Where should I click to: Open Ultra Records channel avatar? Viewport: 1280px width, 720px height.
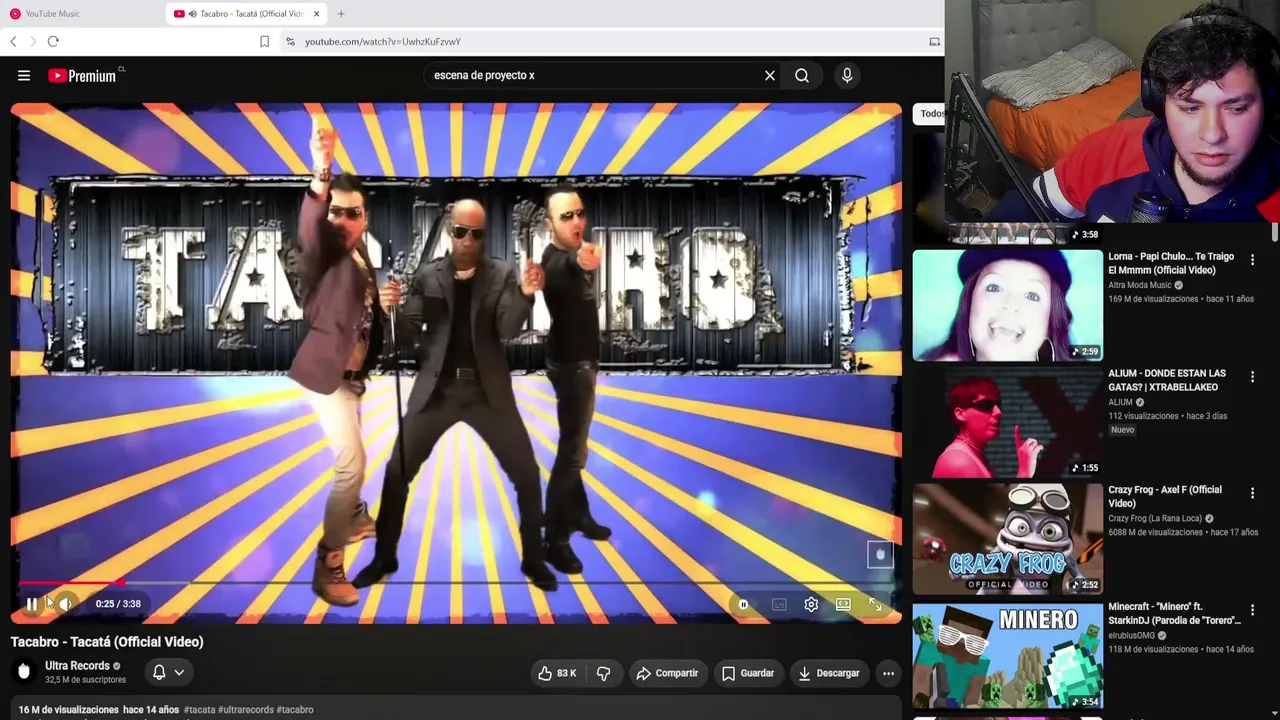tap(24, 672)
